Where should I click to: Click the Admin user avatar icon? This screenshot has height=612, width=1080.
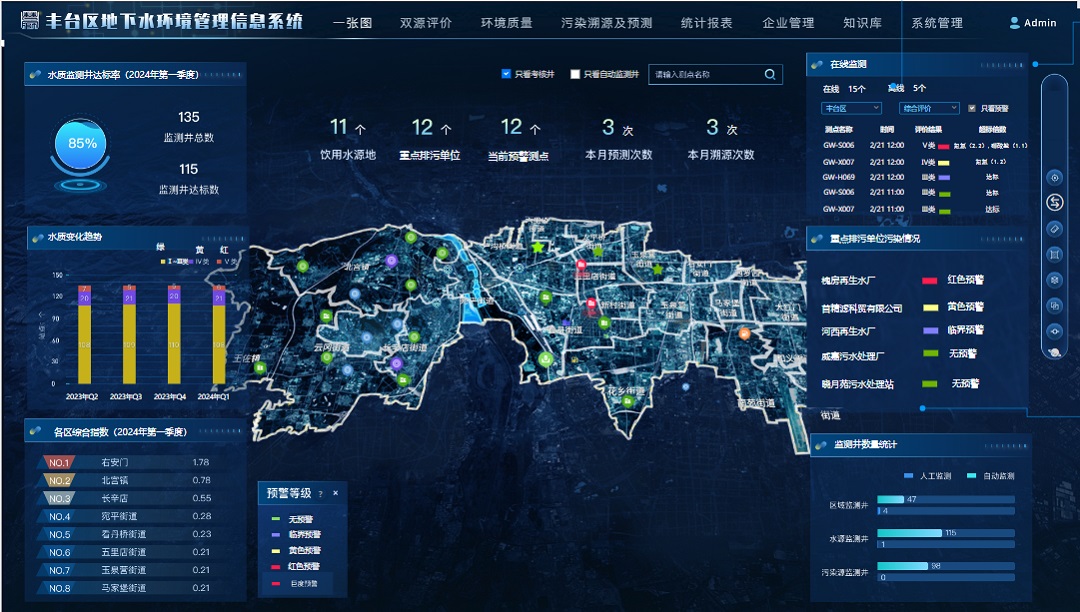[1014, 23]
